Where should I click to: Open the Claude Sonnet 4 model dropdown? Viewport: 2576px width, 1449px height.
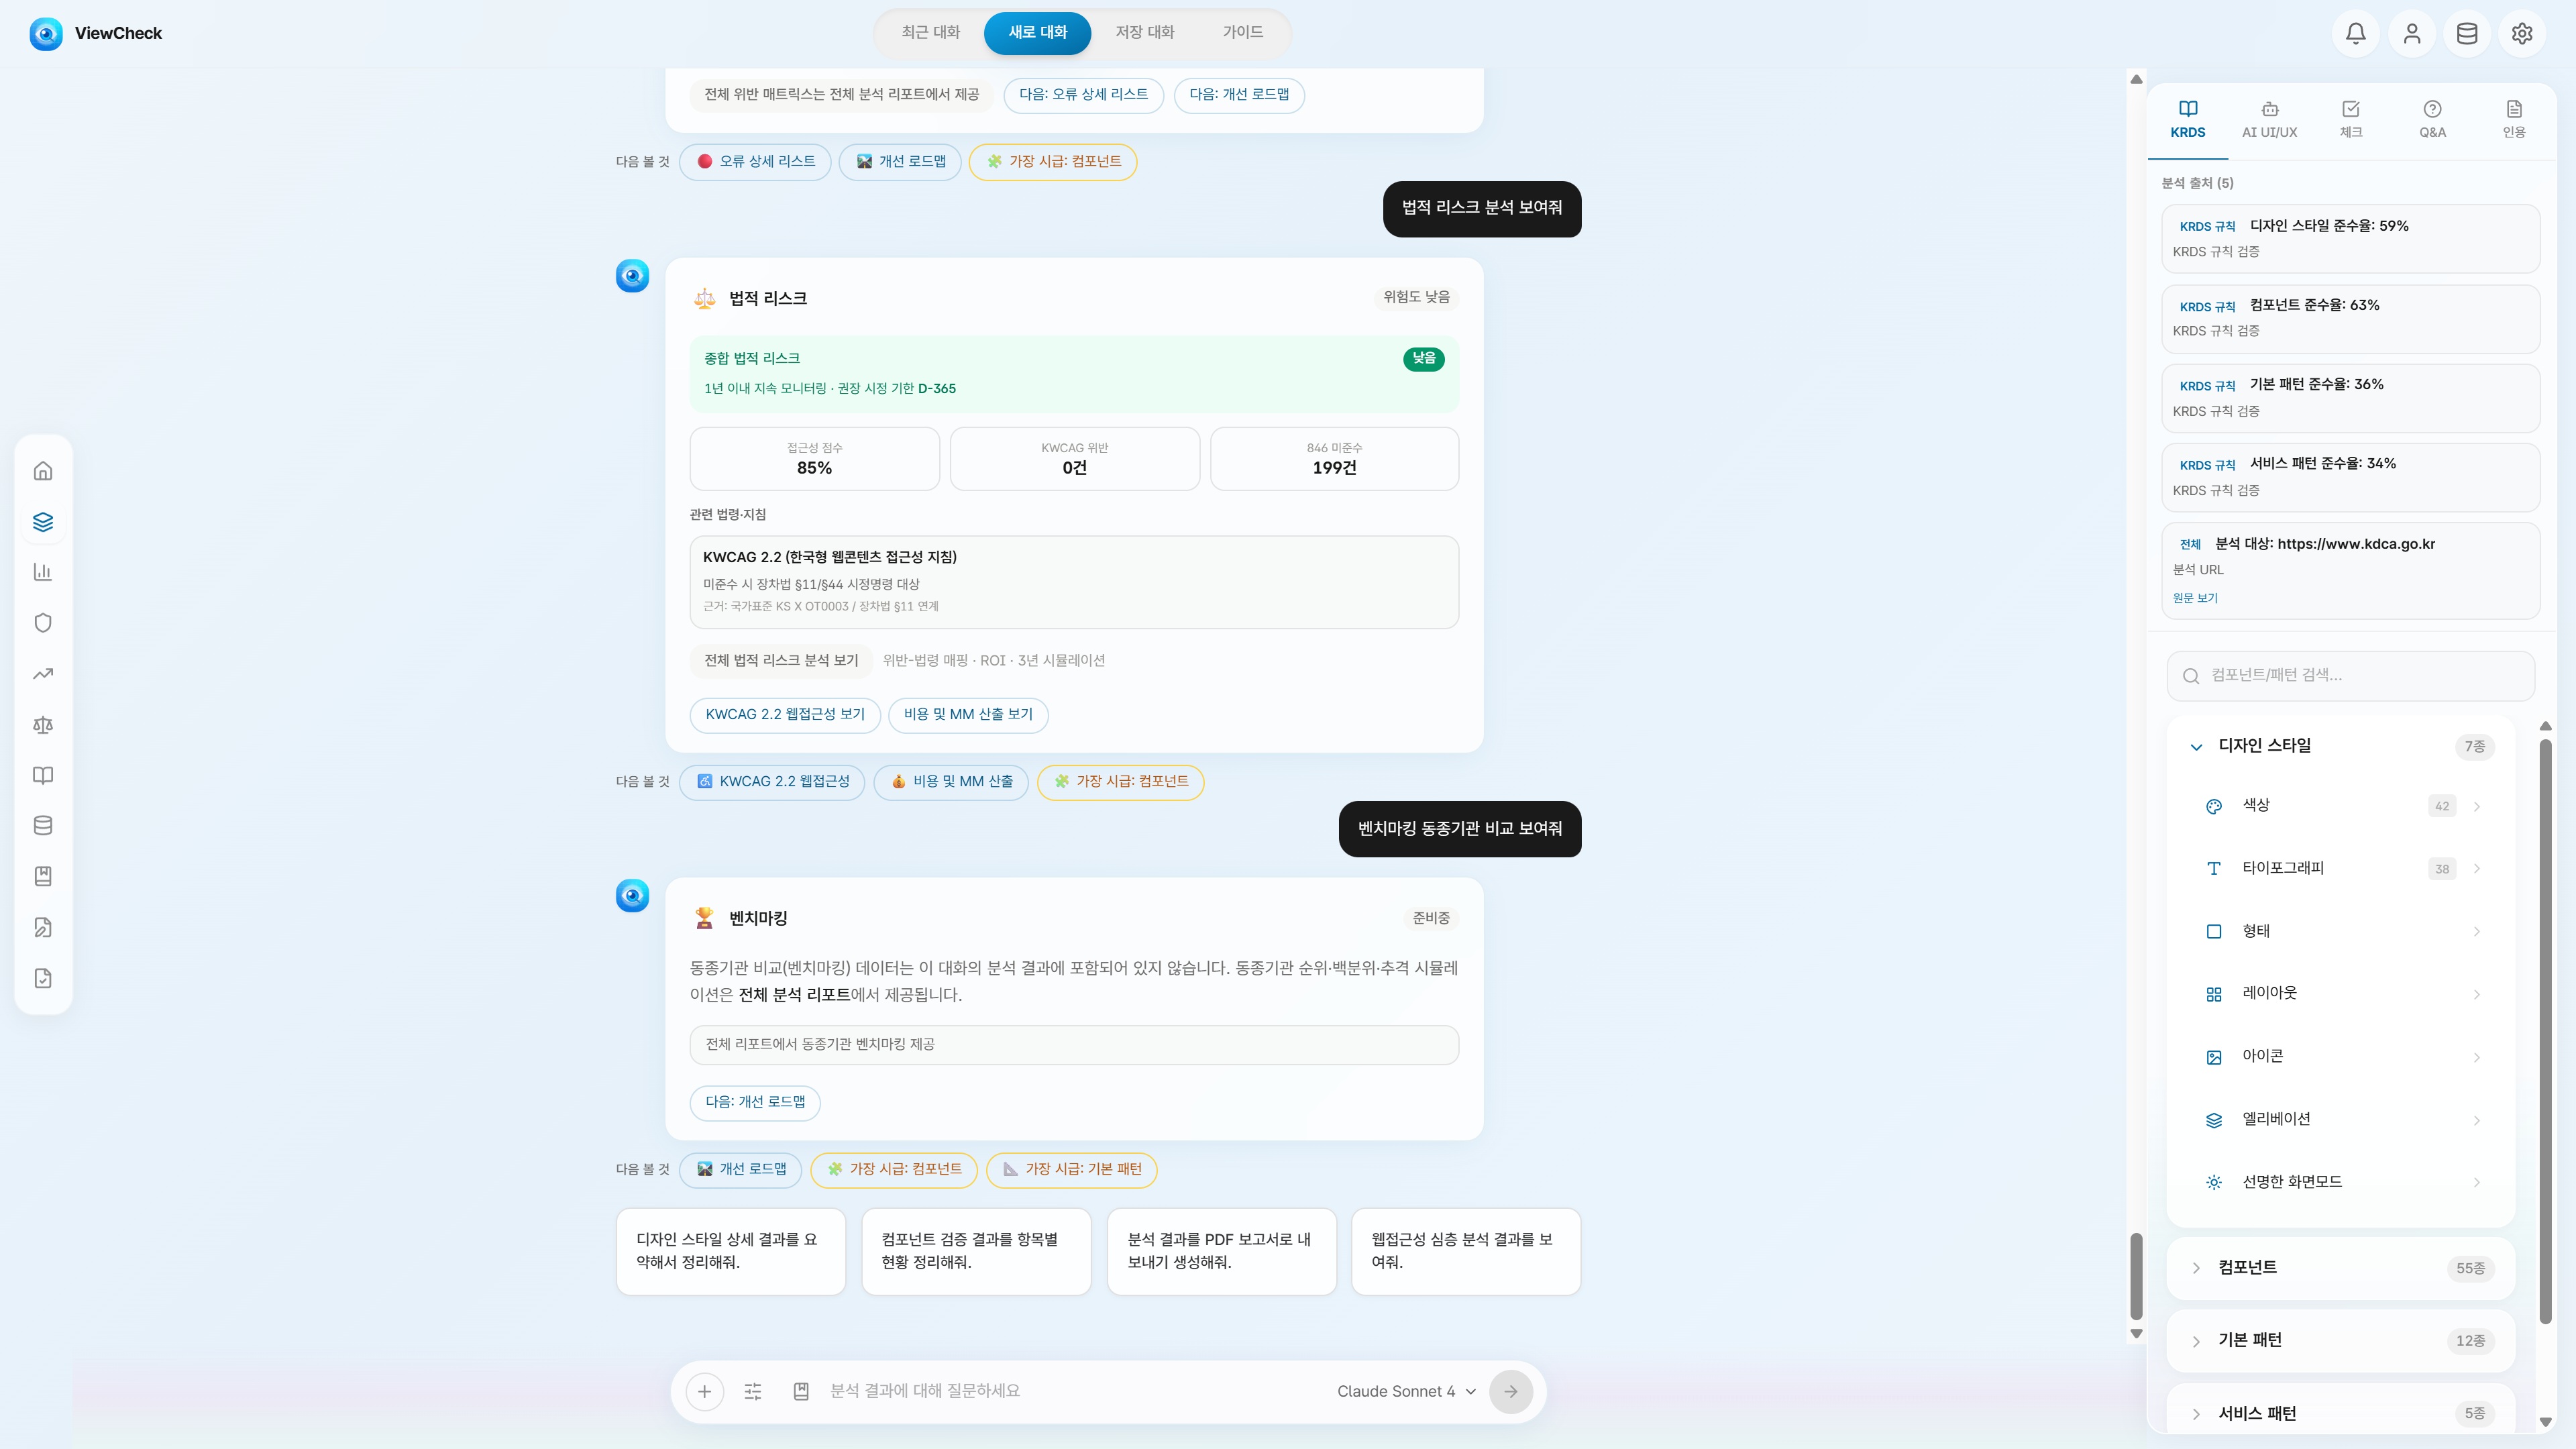click(x=1406, y=1391)
